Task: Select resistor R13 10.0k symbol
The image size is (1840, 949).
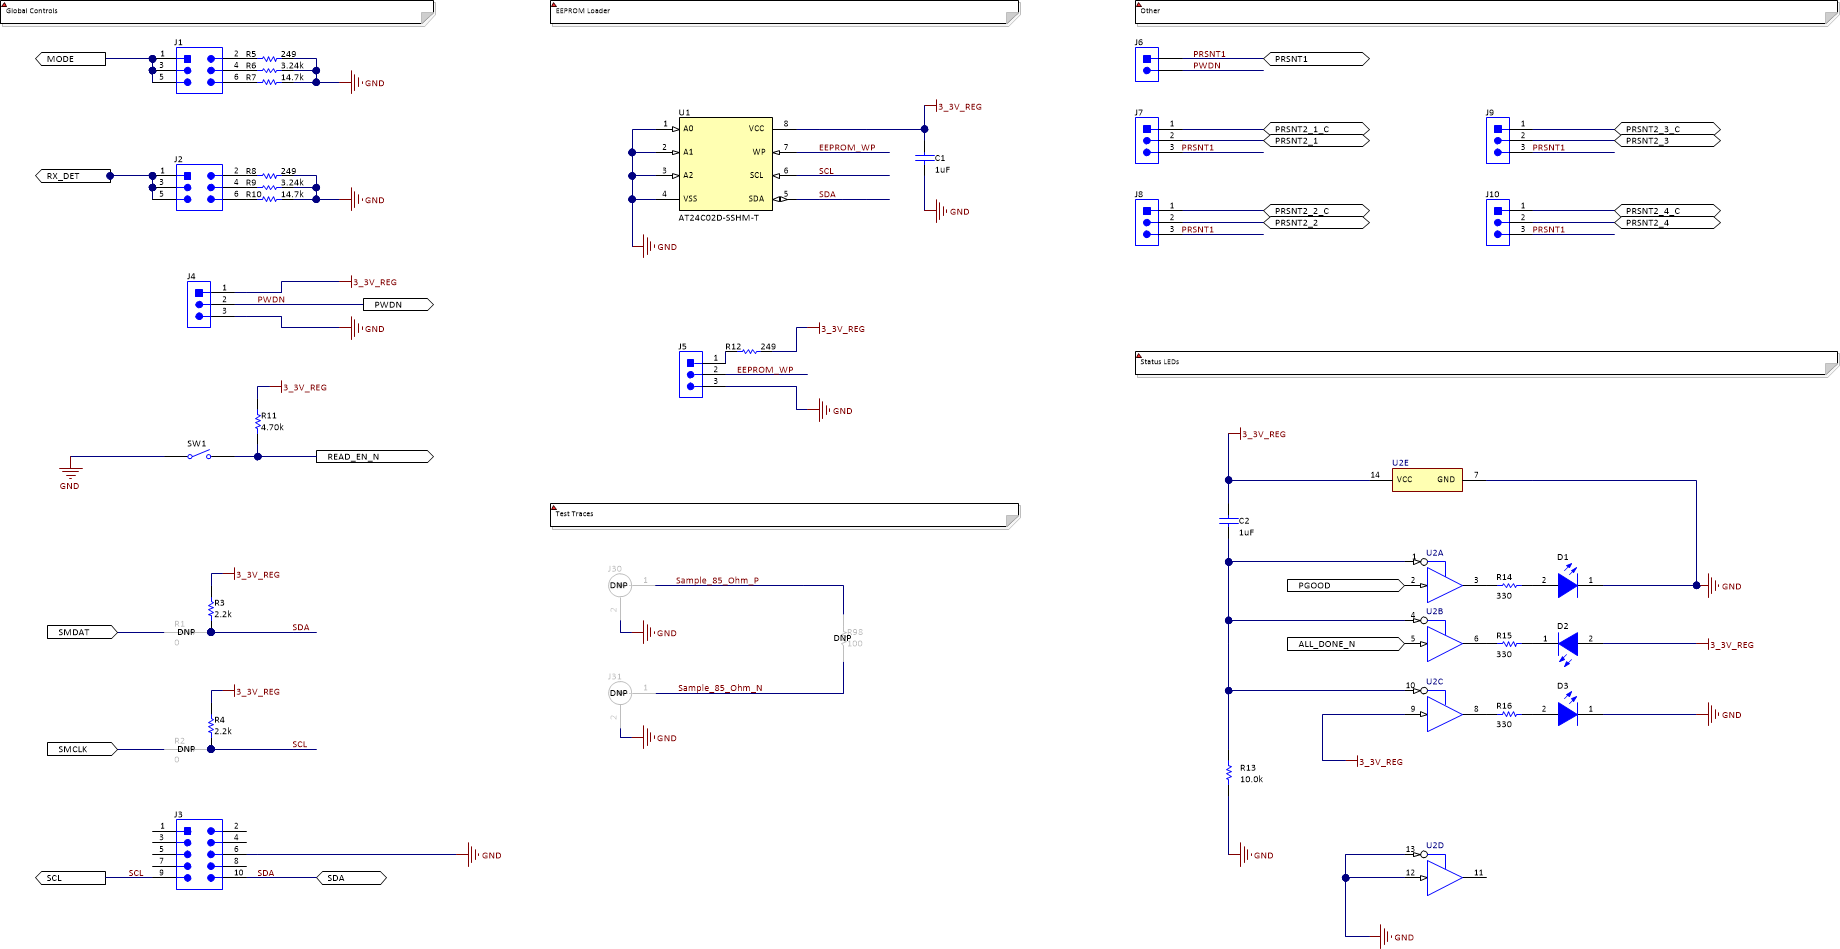Action: (1228, 772)
